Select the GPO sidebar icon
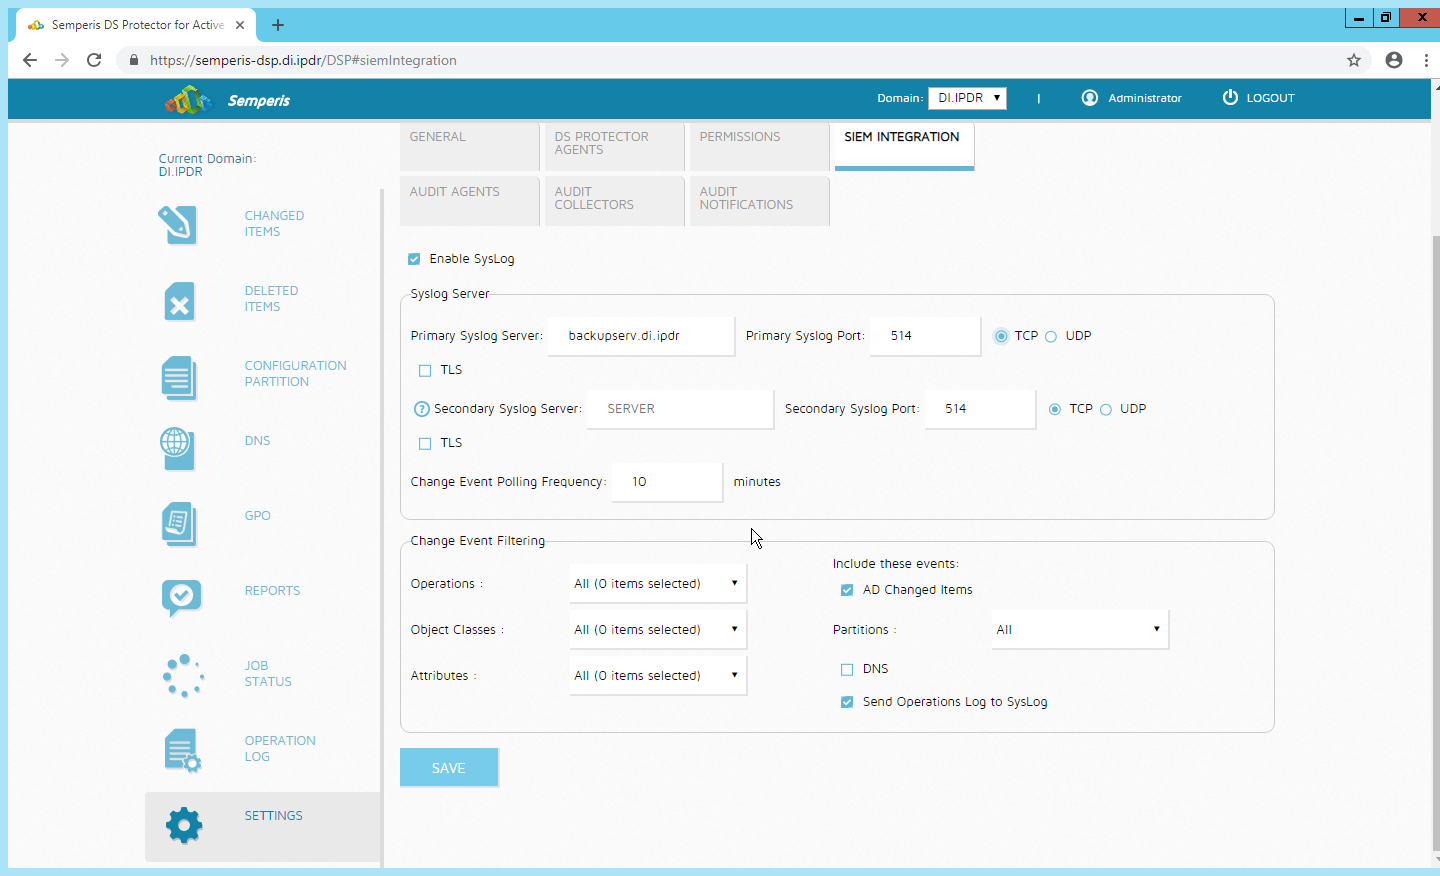 (x=178, y=523)
